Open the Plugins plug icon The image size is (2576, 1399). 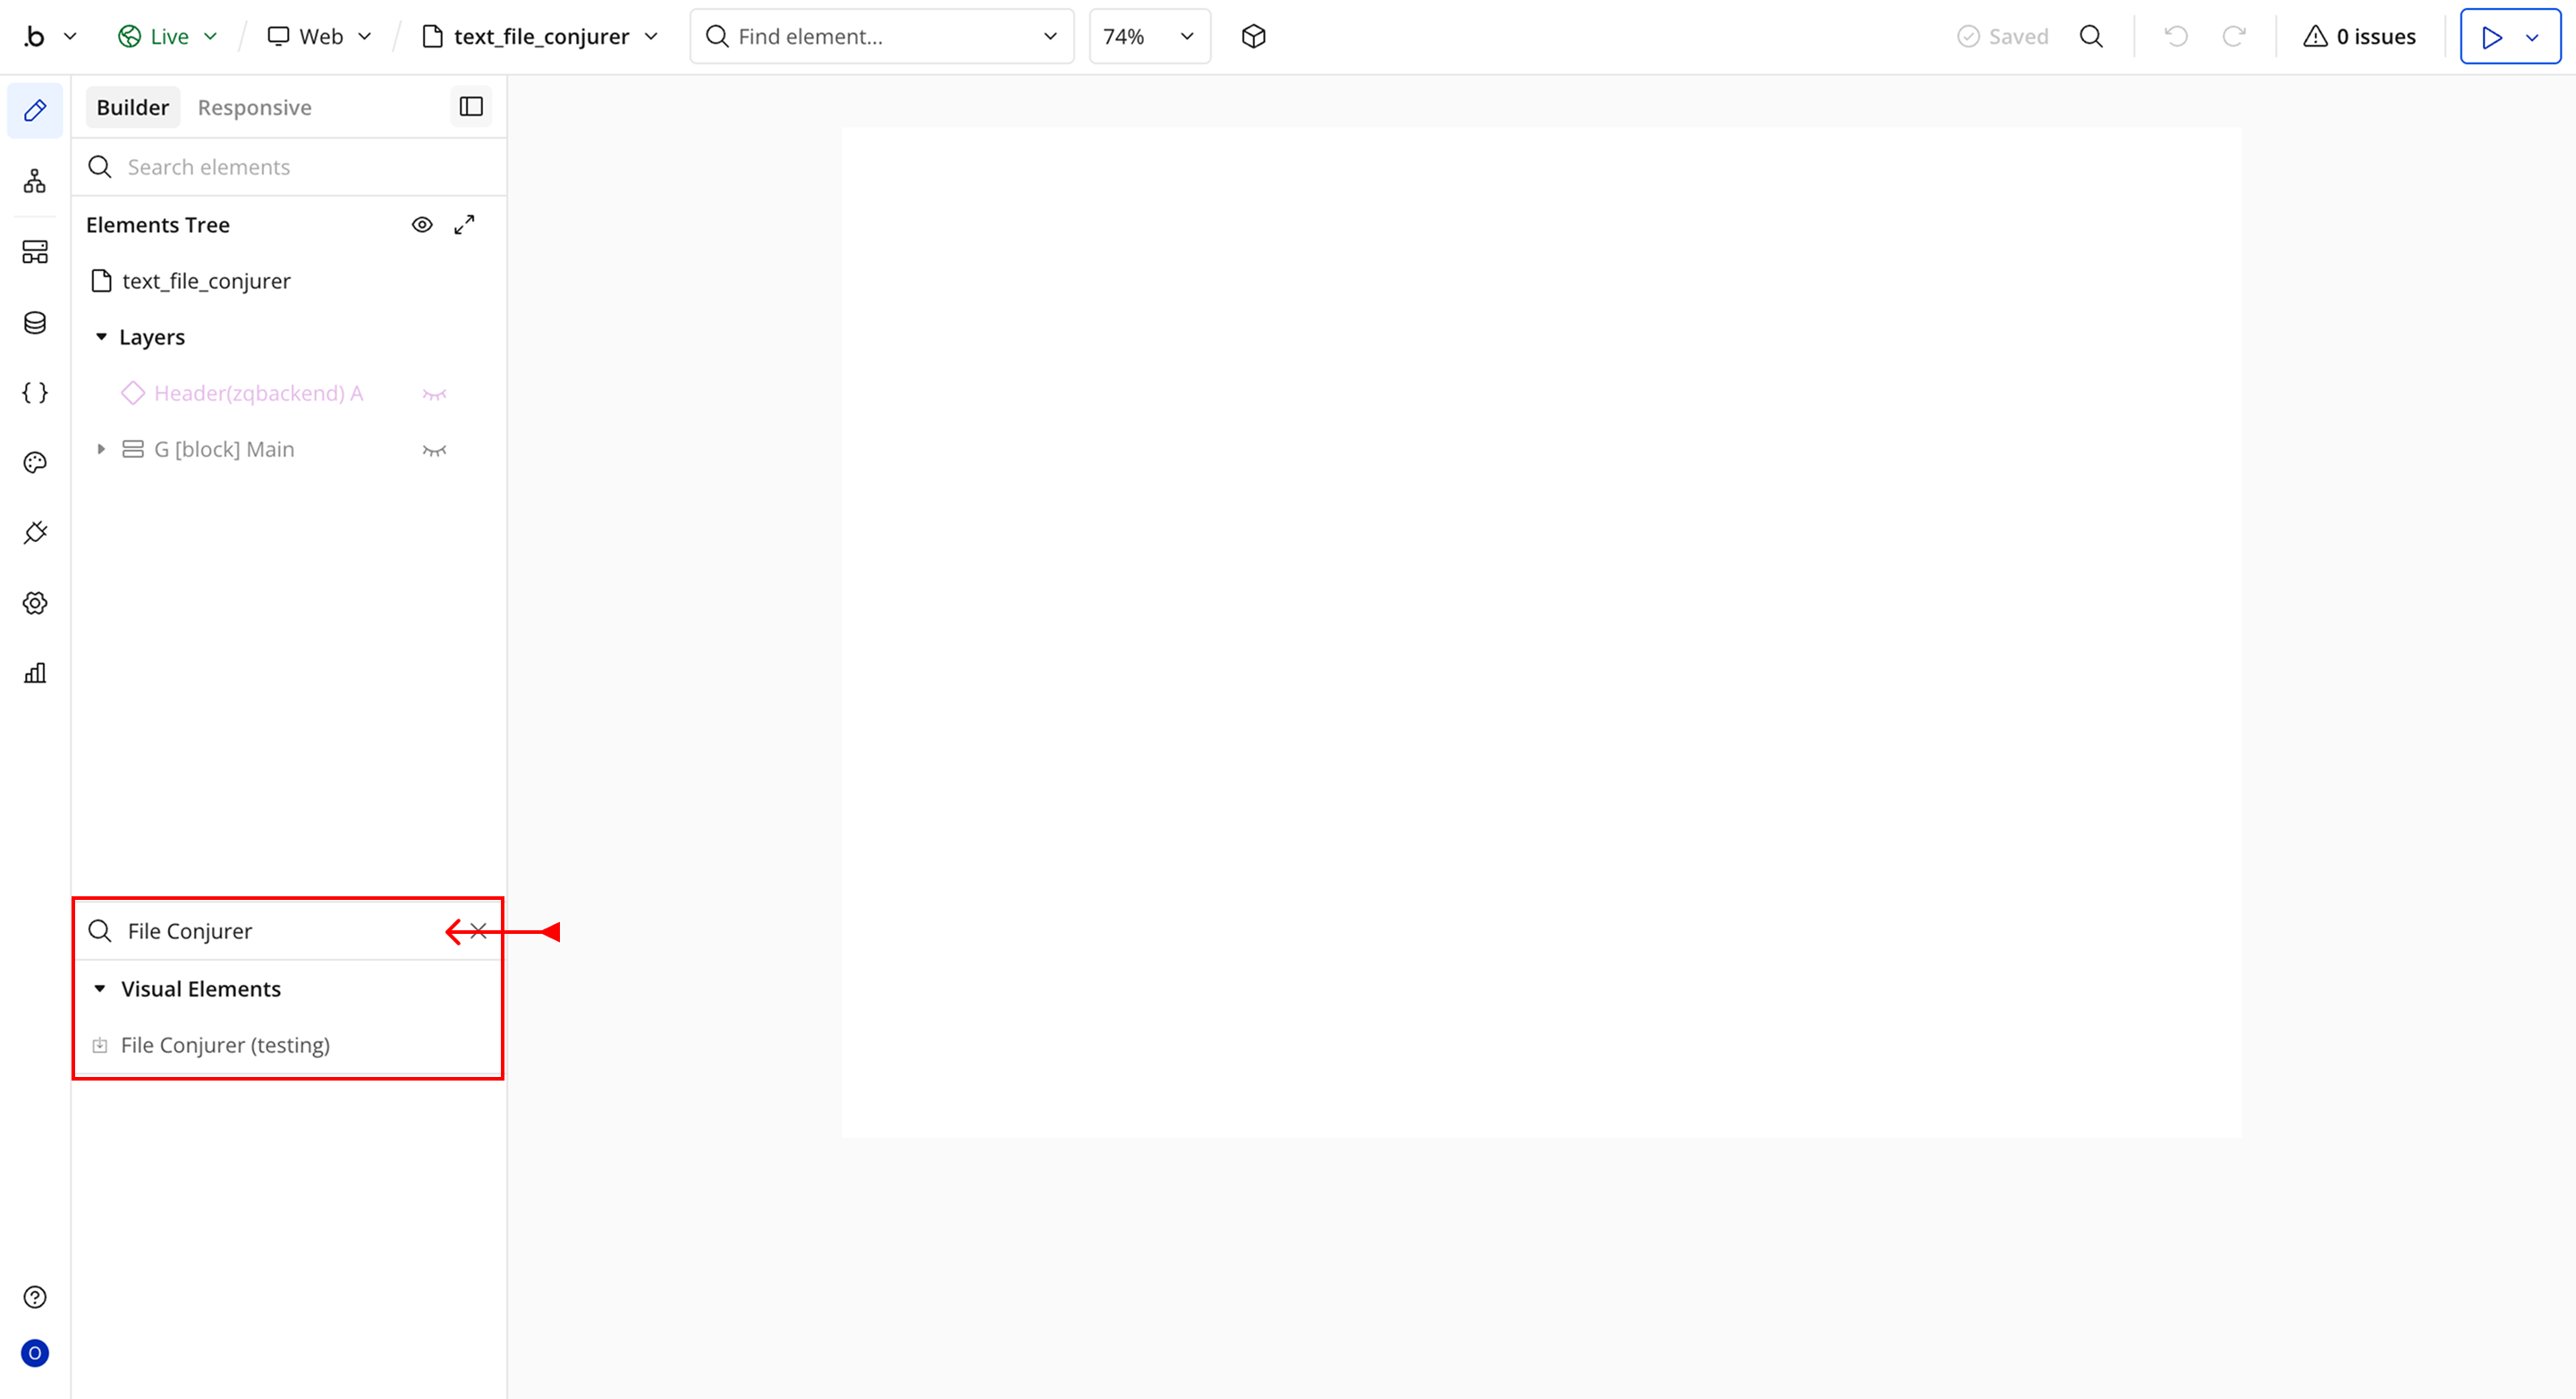pos(35,532)
